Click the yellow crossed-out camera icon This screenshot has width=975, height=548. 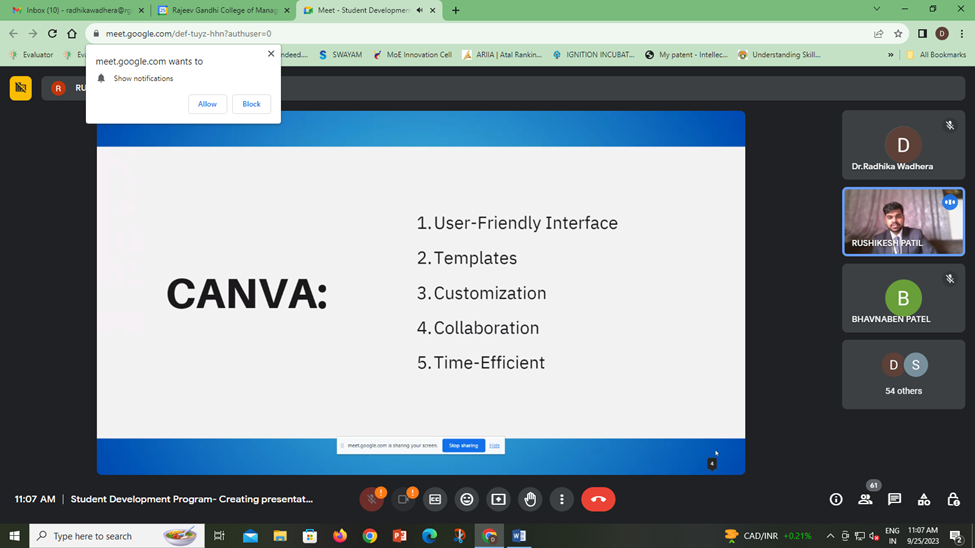coord(21,88)
